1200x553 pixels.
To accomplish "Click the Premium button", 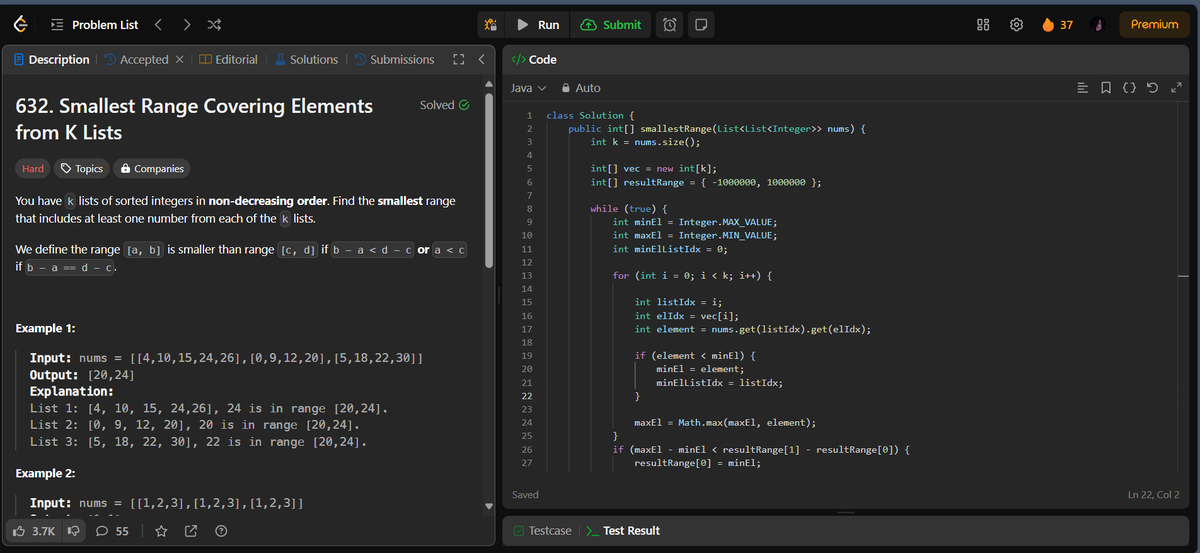I will 1154,24.
